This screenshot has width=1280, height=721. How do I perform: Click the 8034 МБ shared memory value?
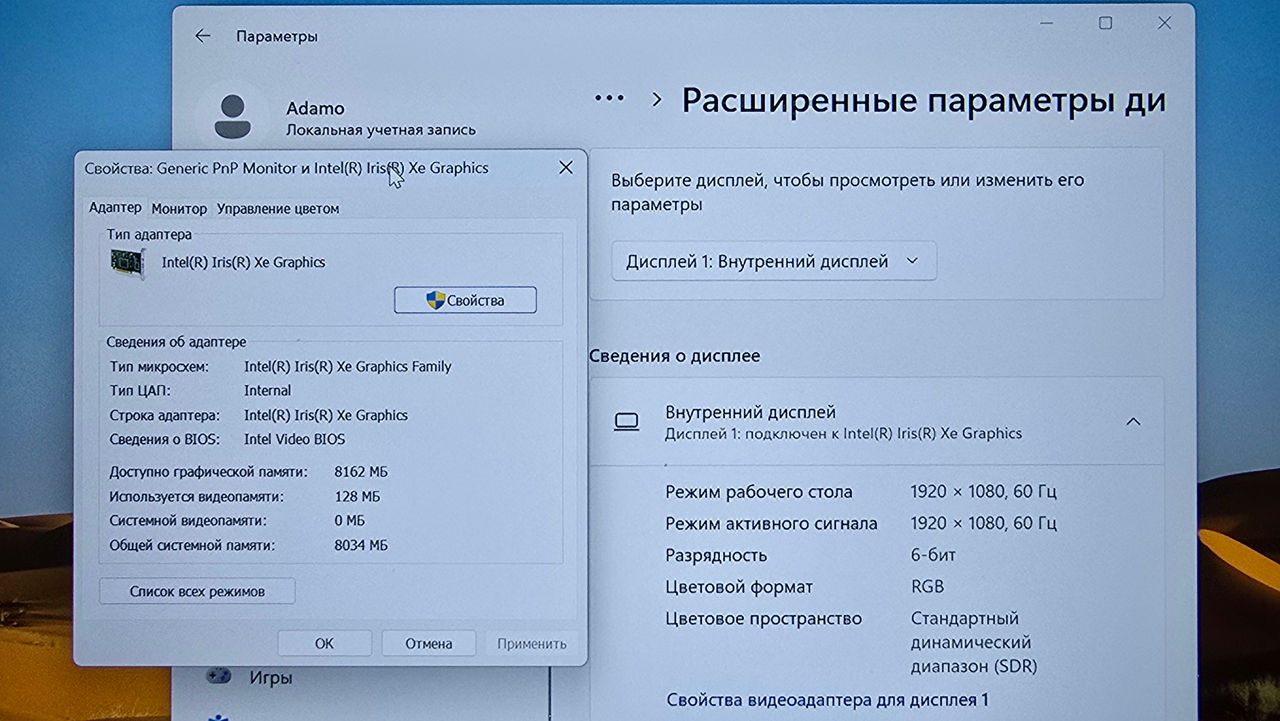coord(361,545)
